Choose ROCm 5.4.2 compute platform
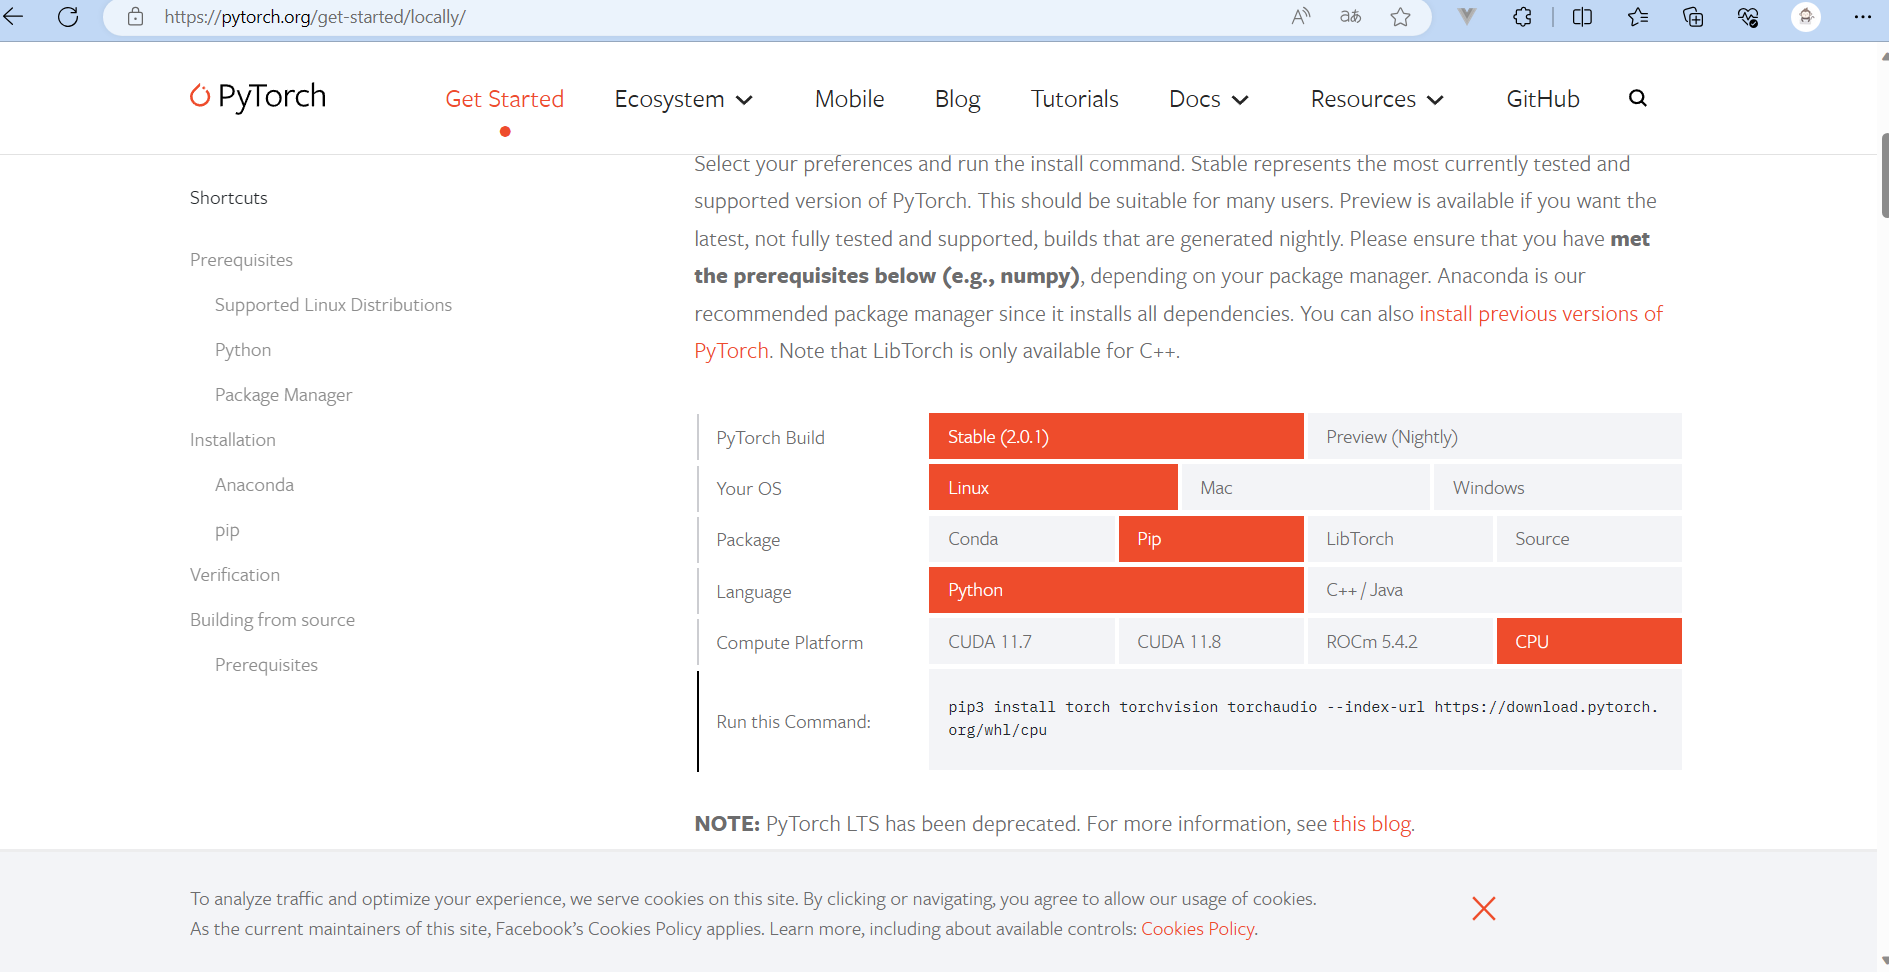This screenshot has height=972, width=1889. point(1400,641)
